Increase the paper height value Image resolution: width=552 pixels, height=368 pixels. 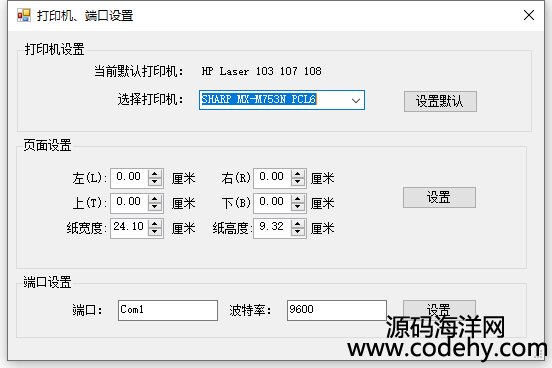pyautogui.click(x=298, y=224)
